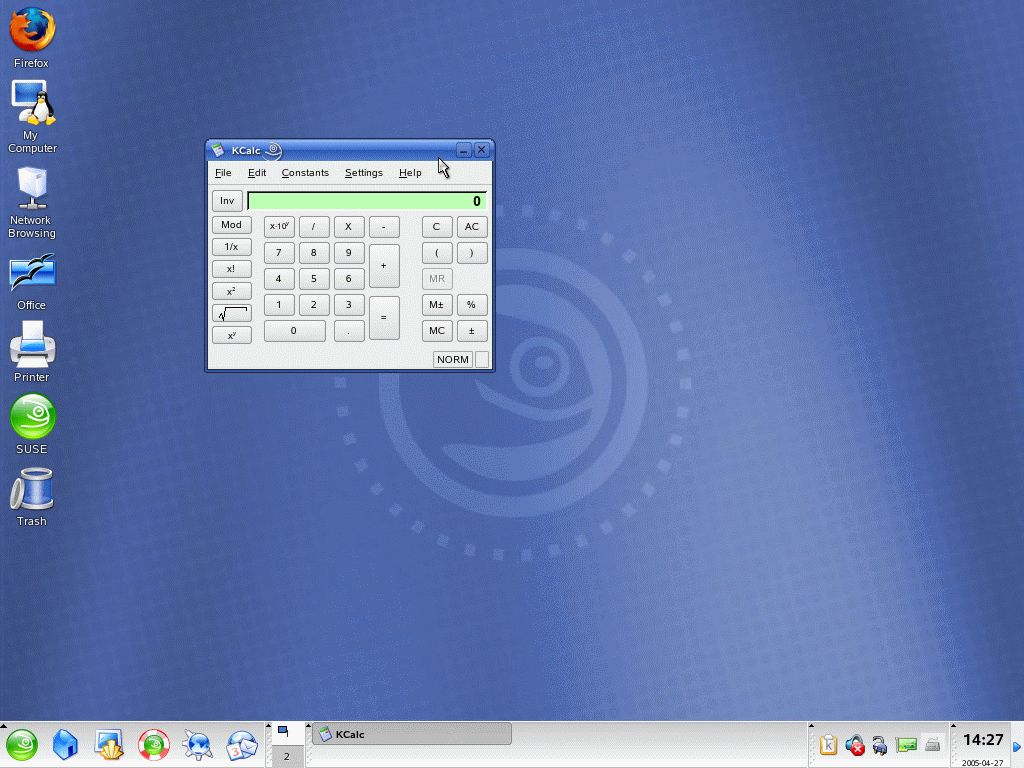Click the muted volume tray icon
This screenshot has height=768, width=1024.
click(855, 745)
